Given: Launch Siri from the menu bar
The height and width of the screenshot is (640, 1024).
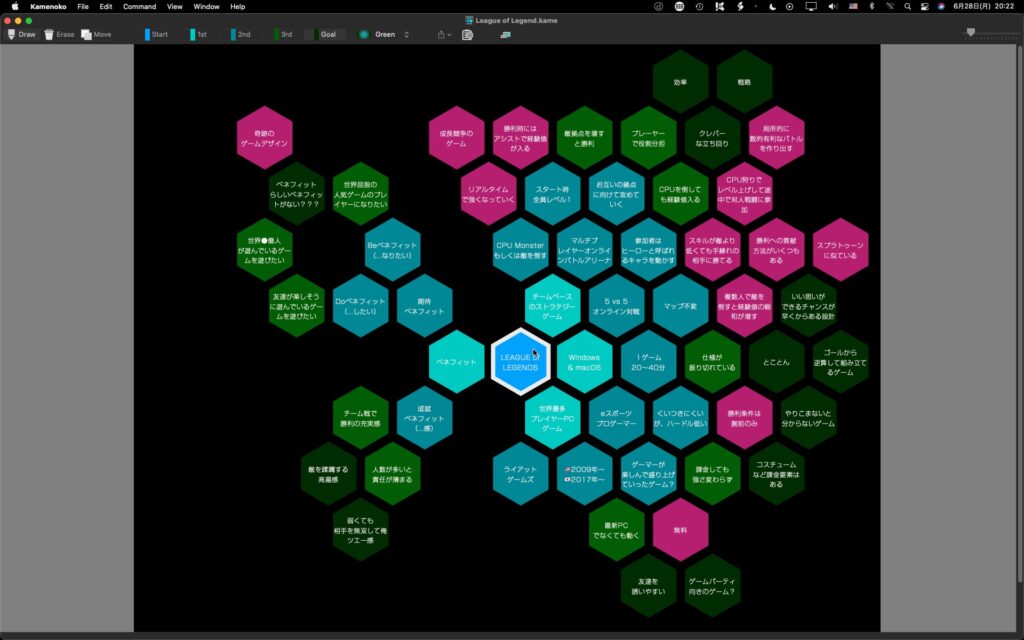Looking at the screenshot, I should [x=941, y=7].
